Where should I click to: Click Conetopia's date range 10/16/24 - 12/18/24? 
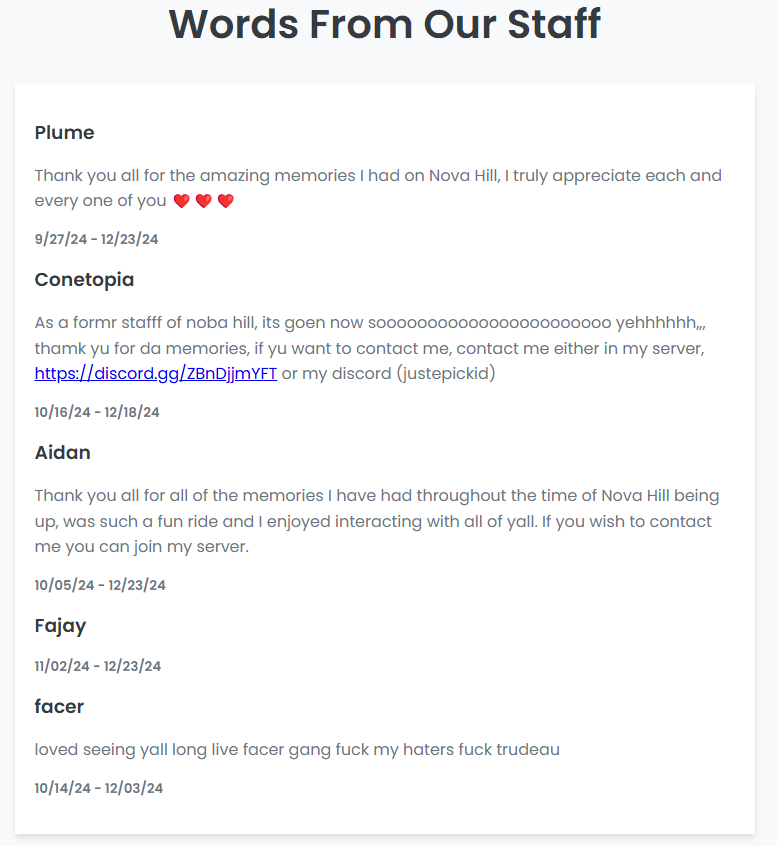(97, 412)
